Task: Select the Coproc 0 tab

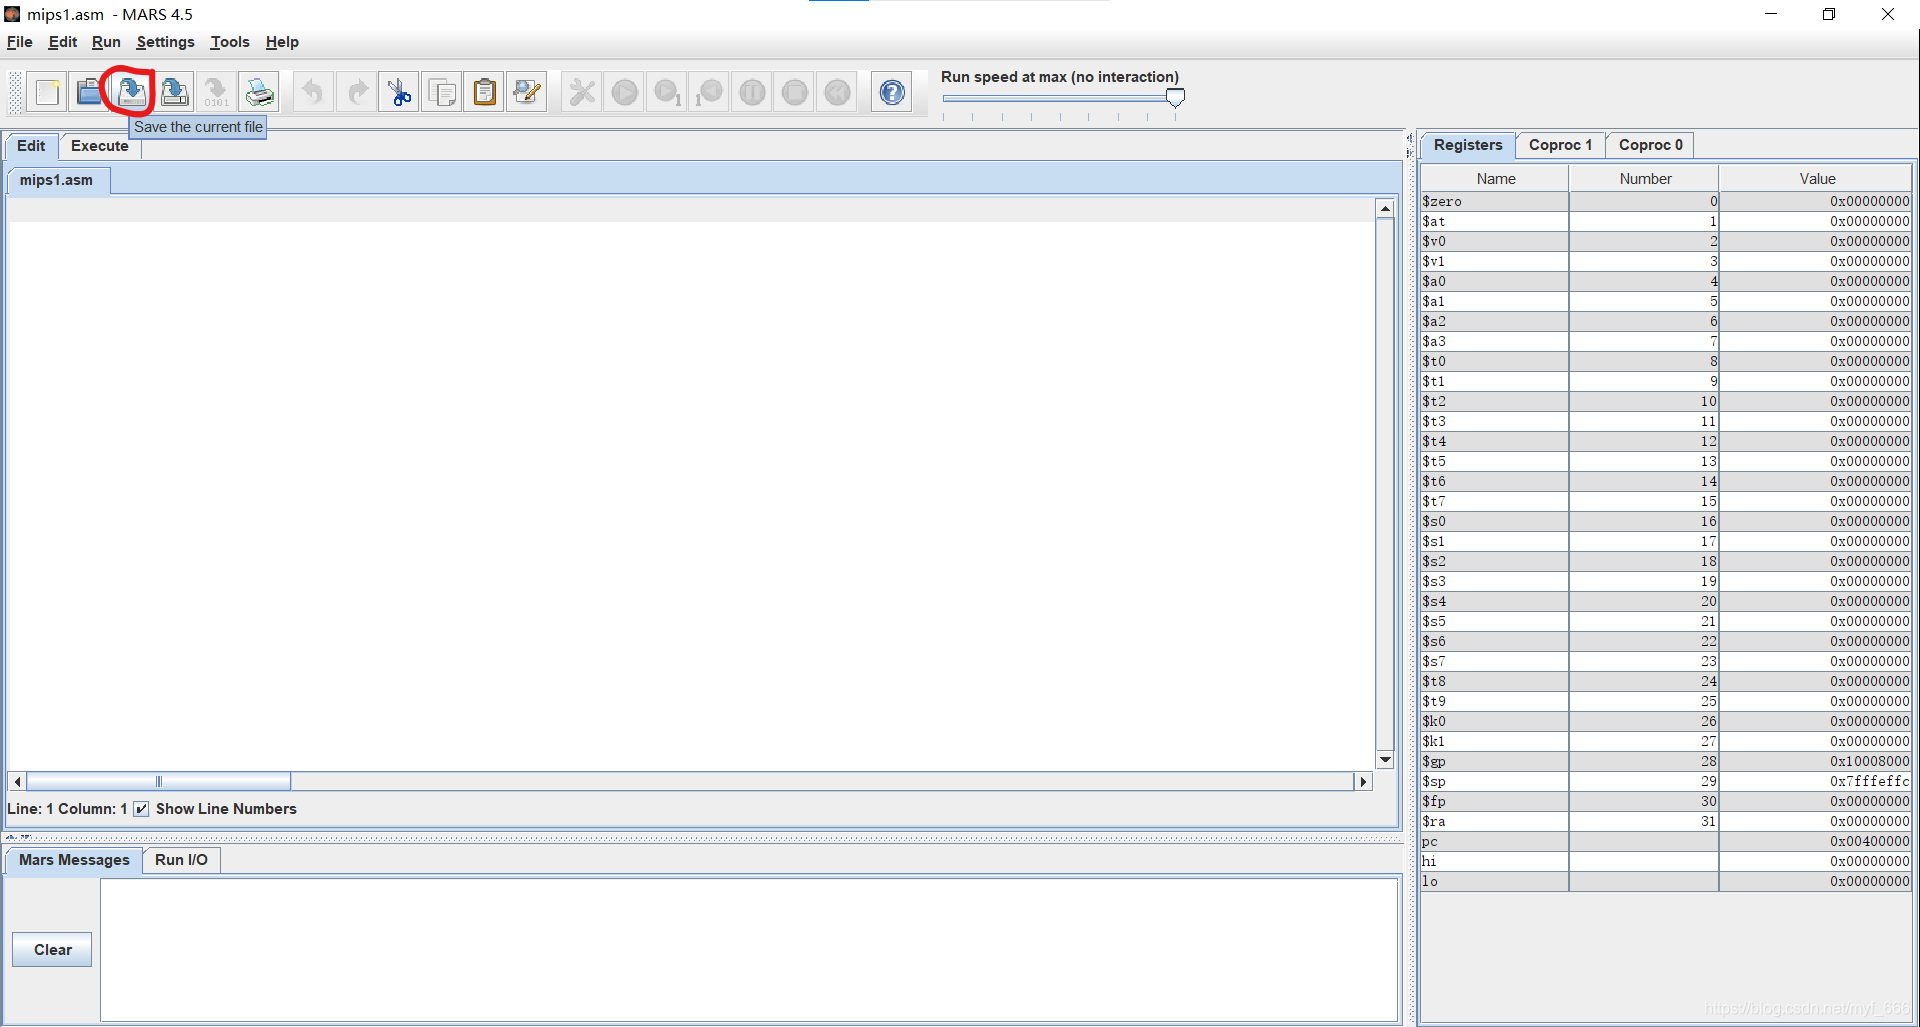Action: click(1651, 145)
